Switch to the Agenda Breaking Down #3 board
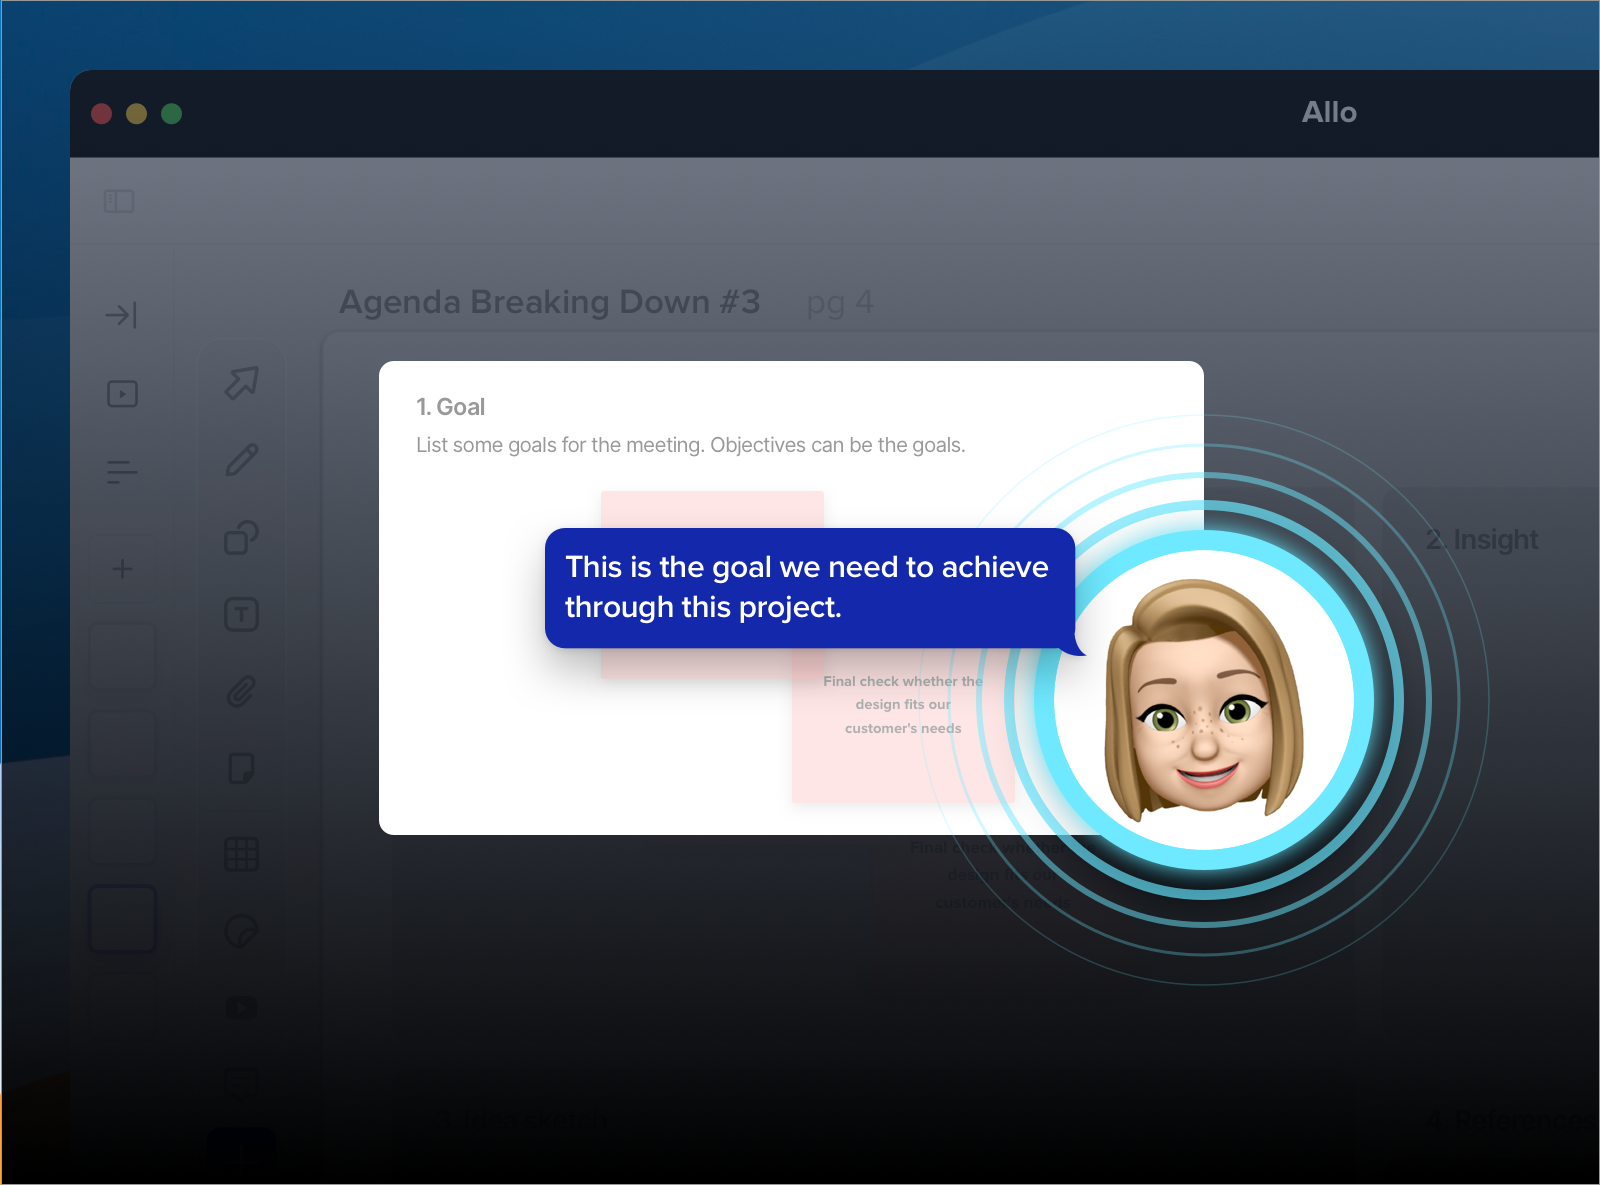This screenshot has height=1185, width=1600. pos(551,301)
